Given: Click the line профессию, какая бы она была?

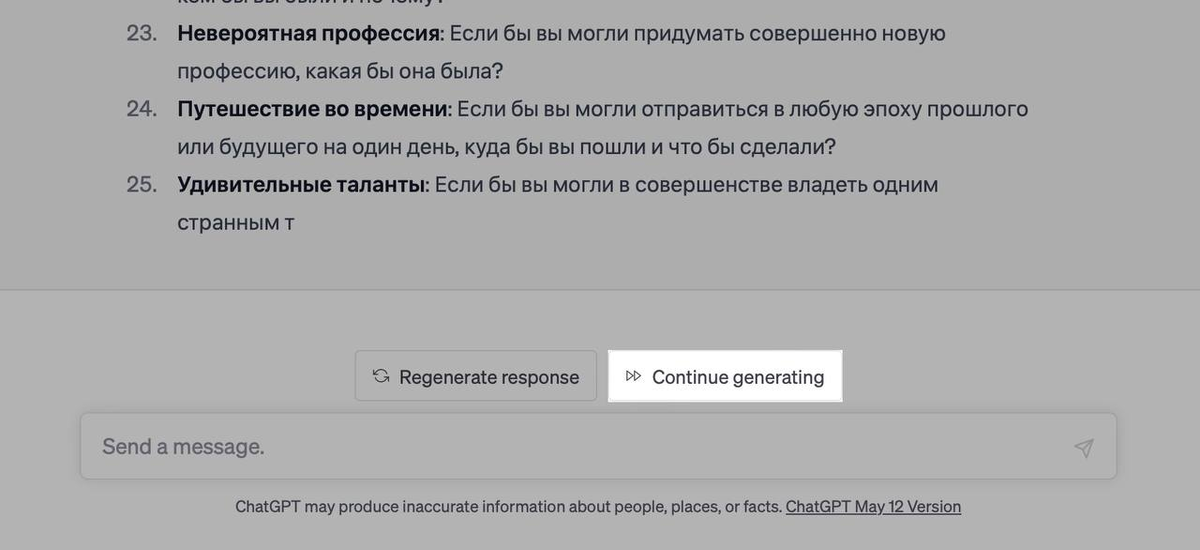Looking at the screenshot, I should 340,72.
